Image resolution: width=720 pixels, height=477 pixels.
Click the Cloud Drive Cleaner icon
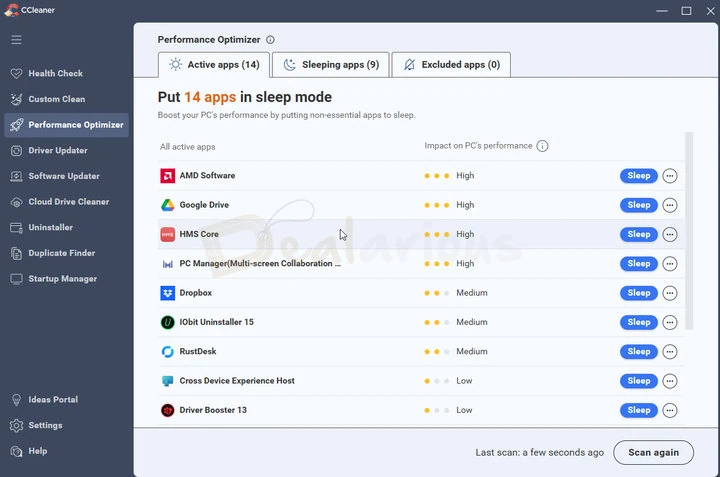tap(16, 202)
